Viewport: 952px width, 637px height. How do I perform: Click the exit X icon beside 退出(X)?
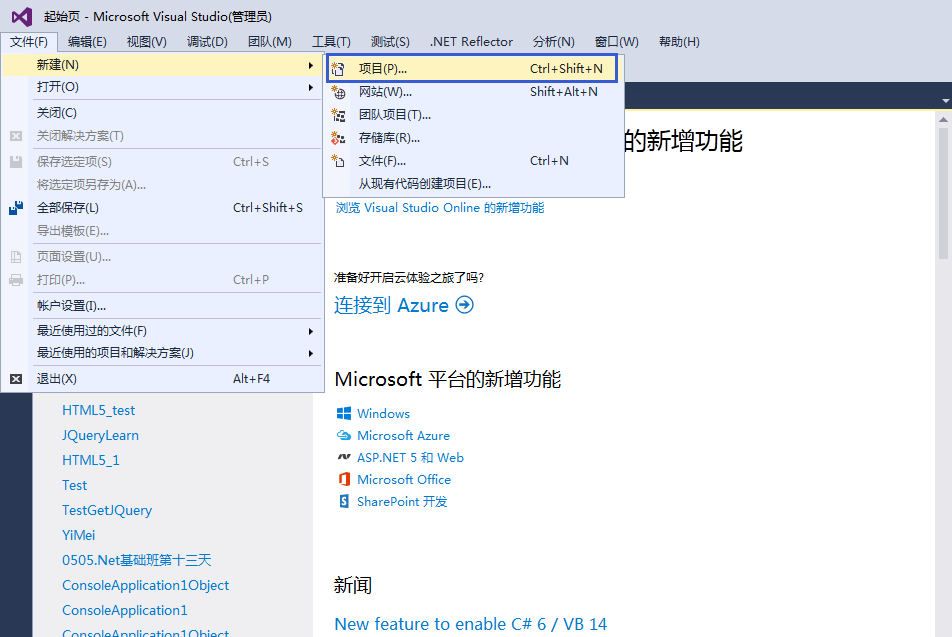(x=16, y=379)
